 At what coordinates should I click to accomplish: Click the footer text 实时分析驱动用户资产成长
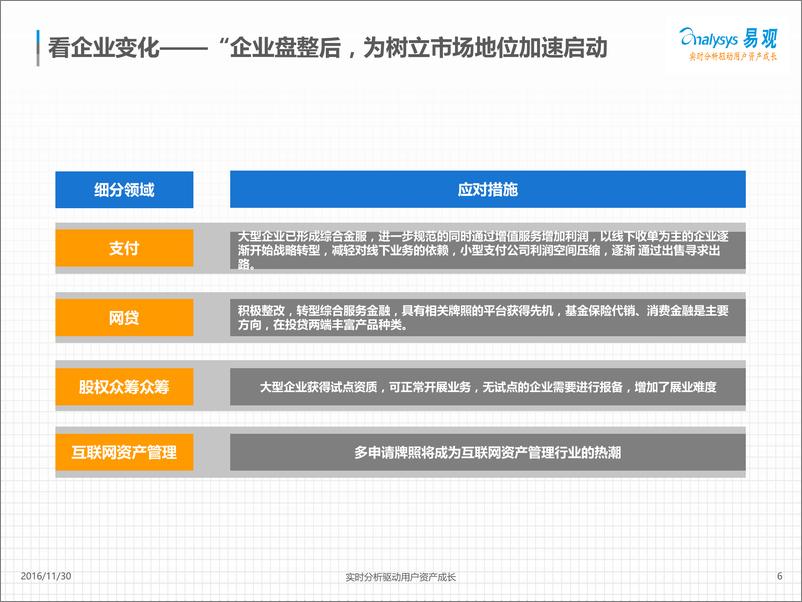click(400, 577)
